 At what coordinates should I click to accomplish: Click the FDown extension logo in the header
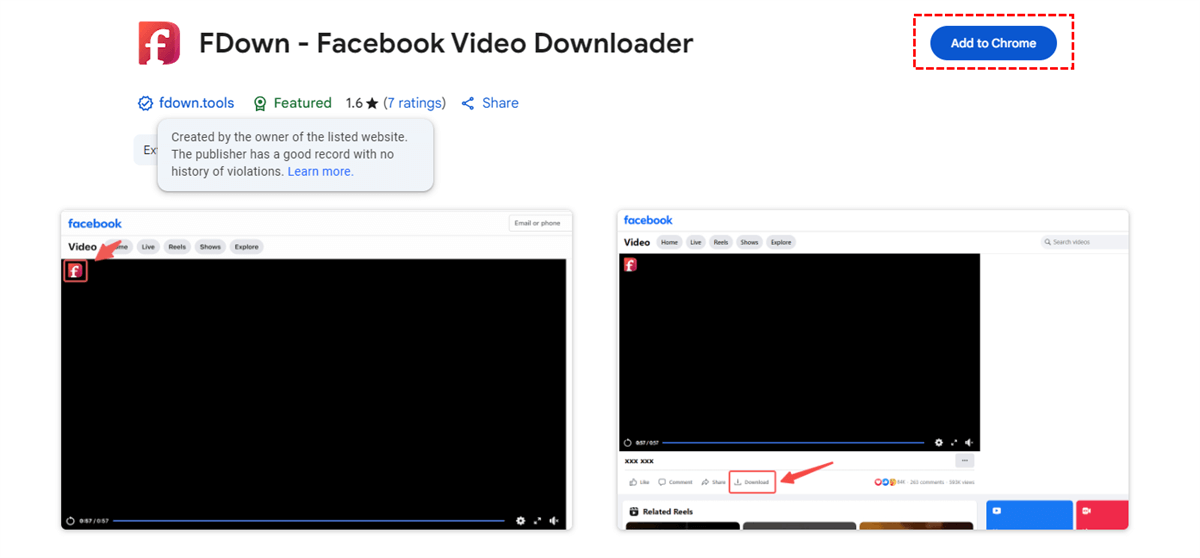coord(159,43)
